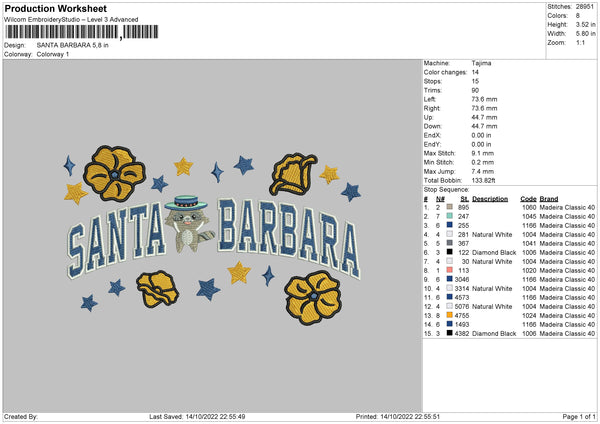
Task: Click the barcode under the worksheet title
Action: 81,32
